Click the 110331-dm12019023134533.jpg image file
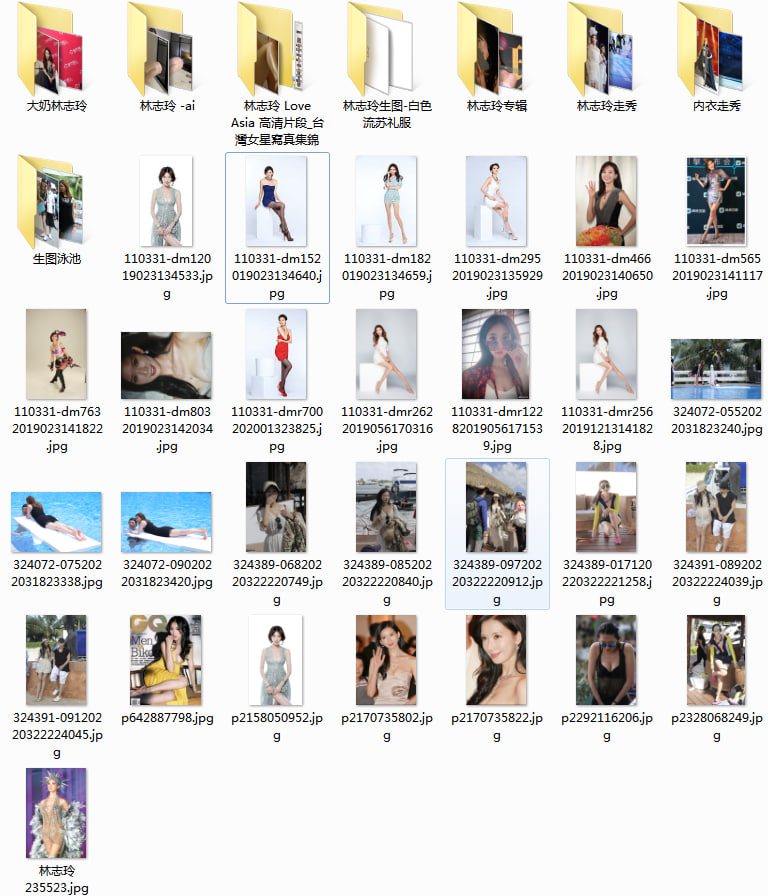768x896 pixels. tap(167, 201)
